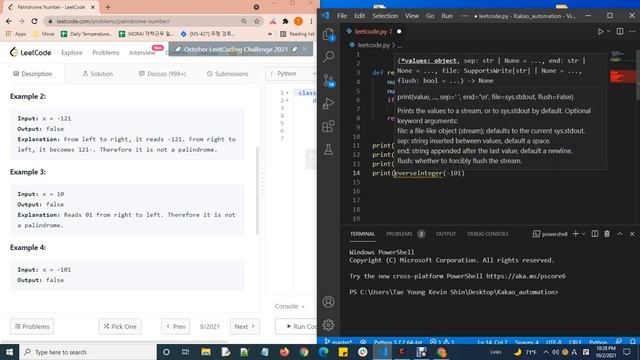Go back in Chrome
Image resolution: width=640 pixels, height=360 pixels.
tap(9, 21)
